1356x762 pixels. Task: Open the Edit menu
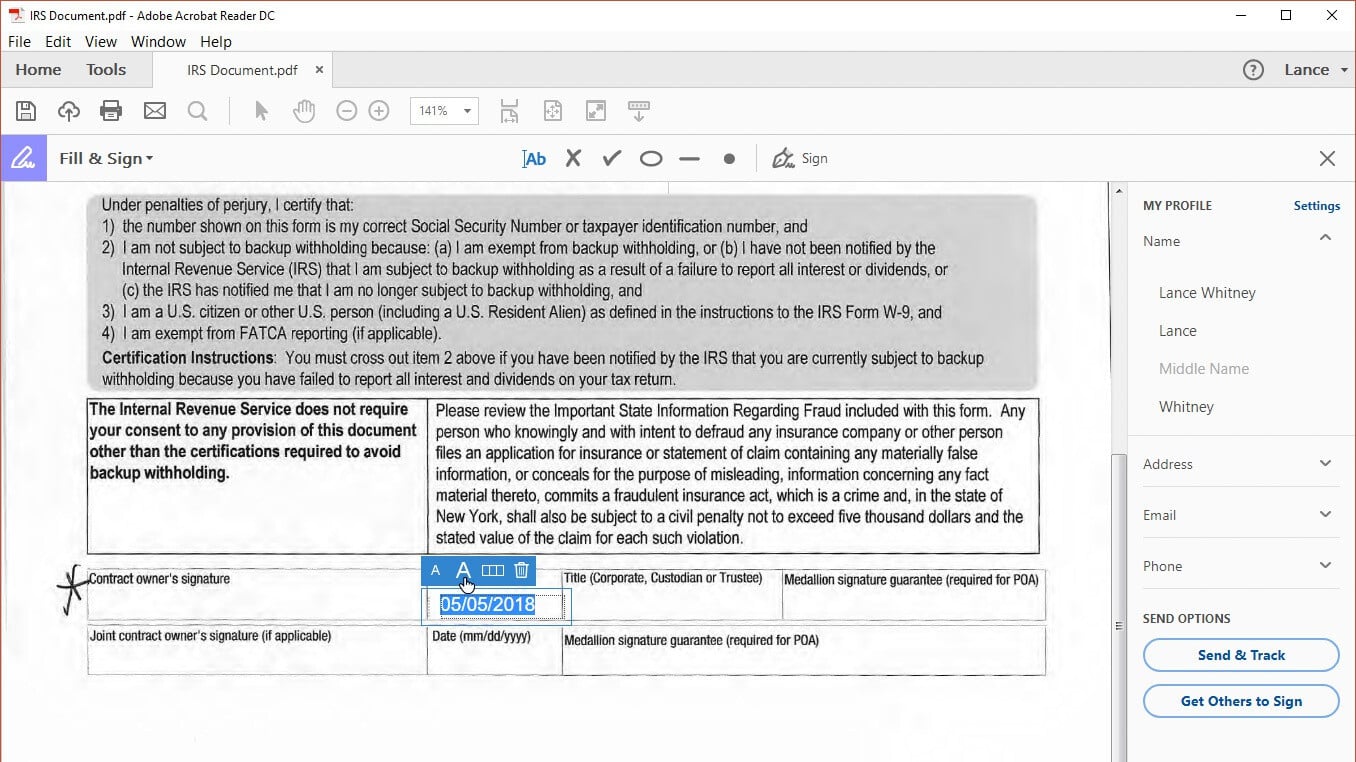coord(58,42)
